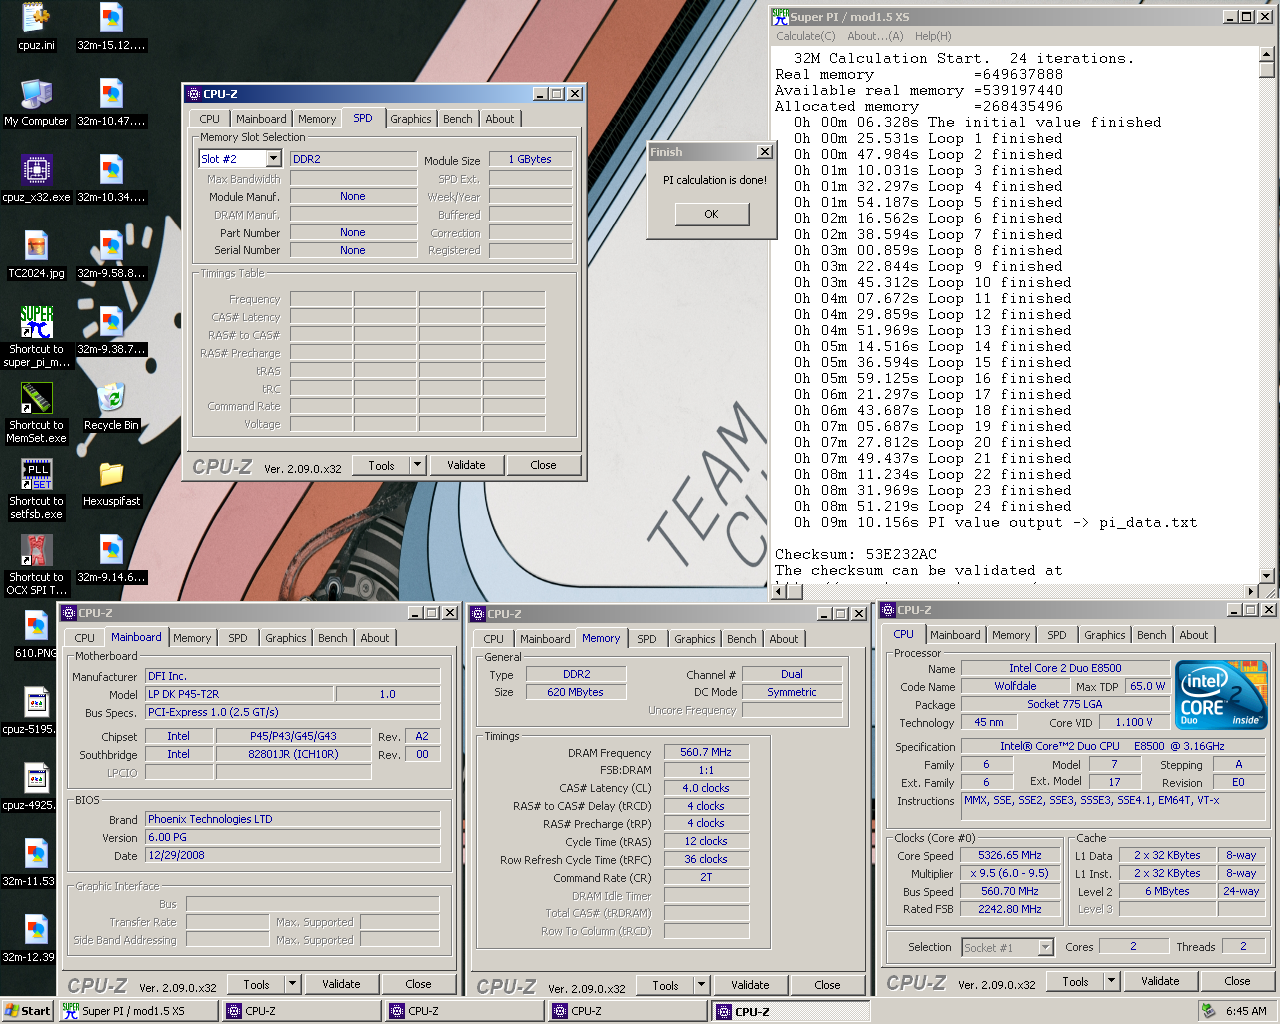Switch to Super PI taskbar button
Screen dimensions: 1280x1024
[x=138, y=1011]
